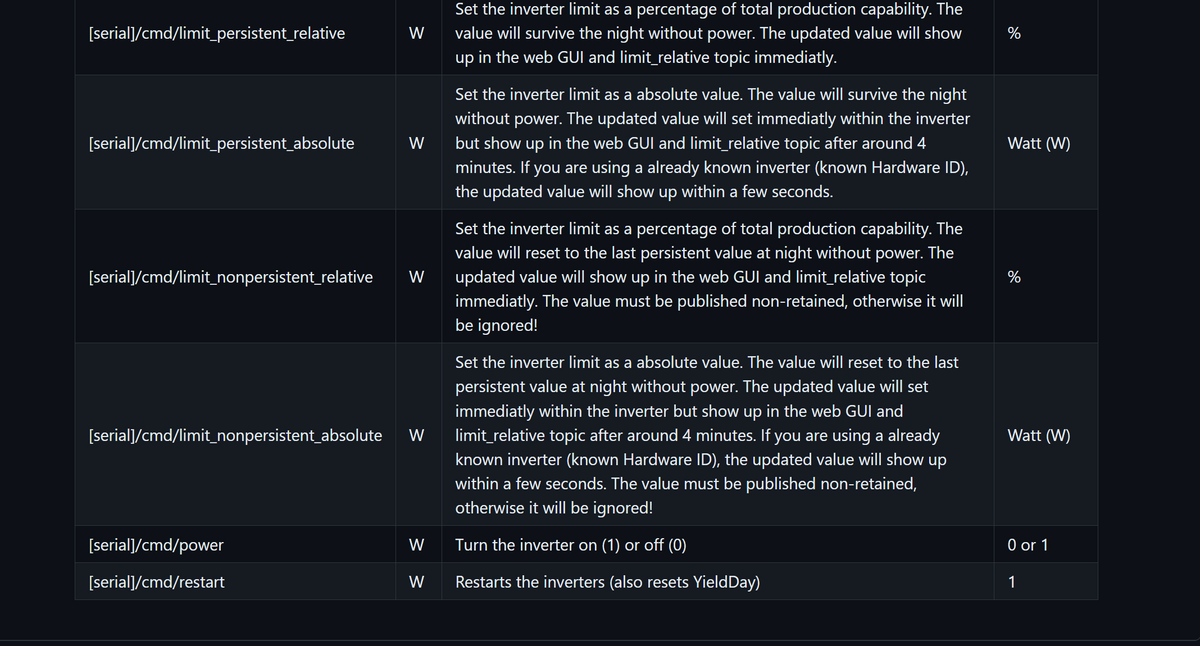Click the W beside limit_persistent_relative

(x=417, y=33)
